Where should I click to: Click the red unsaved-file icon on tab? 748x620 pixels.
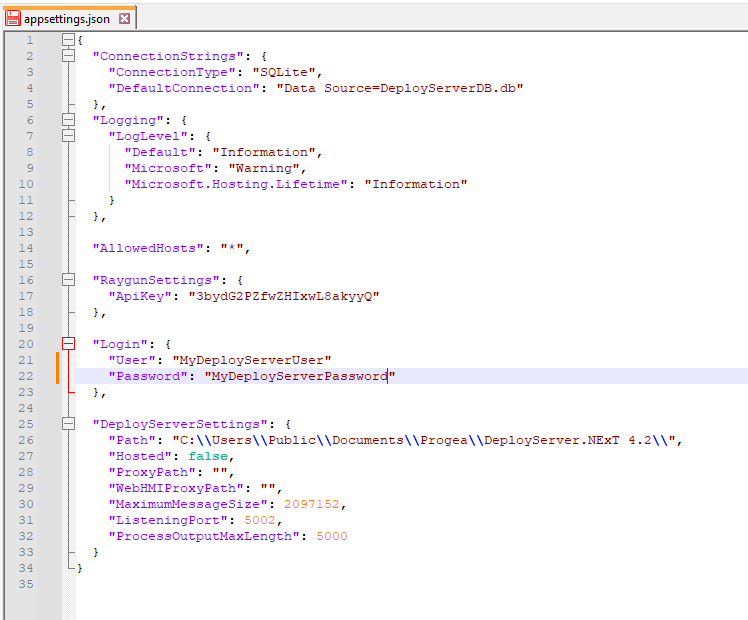pos(13,19)
